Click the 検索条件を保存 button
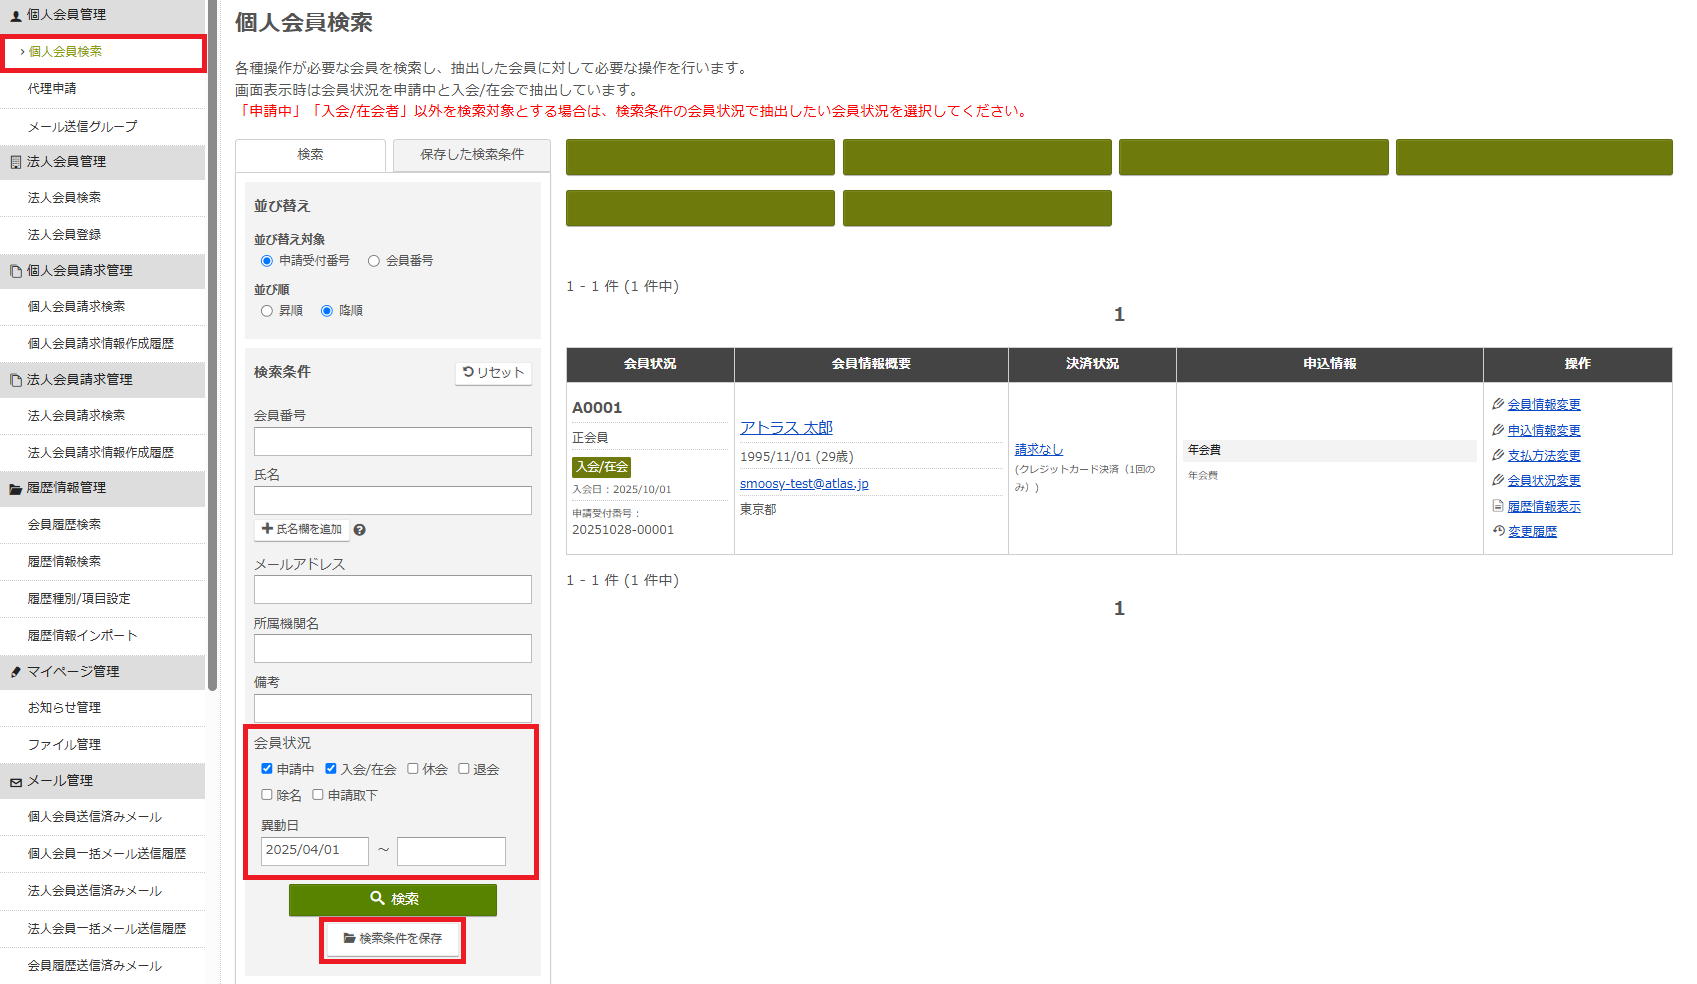The height and width of the screenshot is (984, 1697). coord(392,939)
